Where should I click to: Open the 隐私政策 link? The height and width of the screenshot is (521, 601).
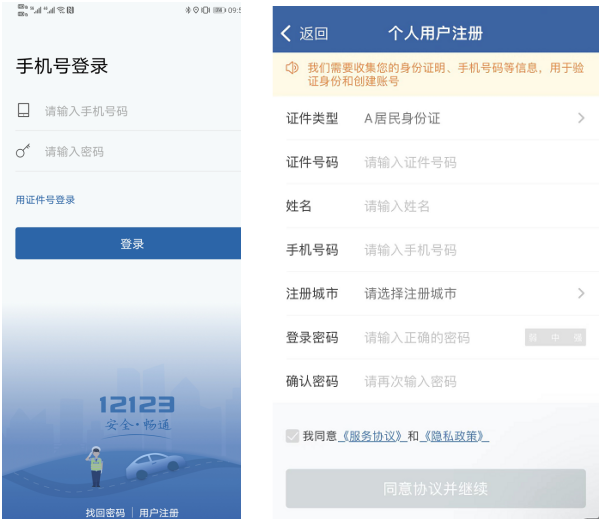(455, 436)
